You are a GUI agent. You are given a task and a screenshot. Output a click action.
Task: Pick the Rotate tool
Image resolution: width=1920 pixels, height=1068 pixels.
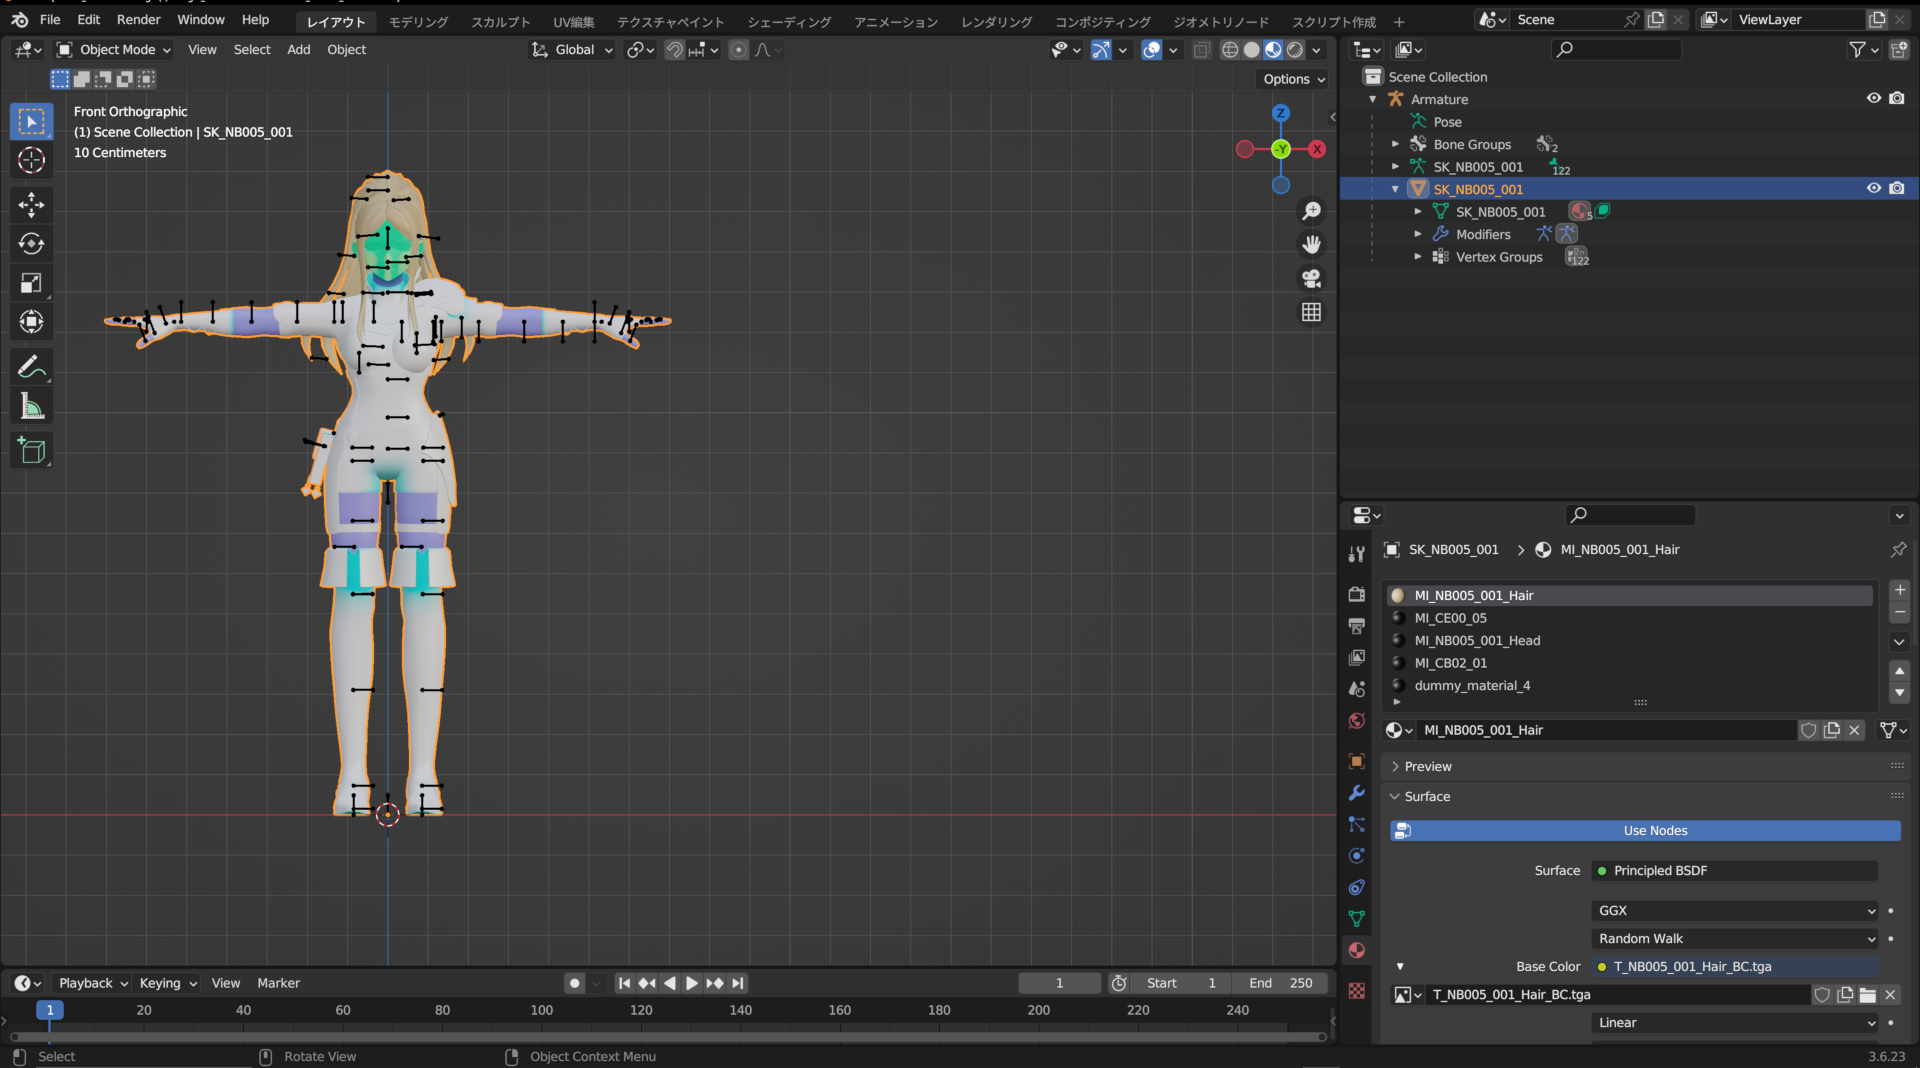[x=31, y=244]
